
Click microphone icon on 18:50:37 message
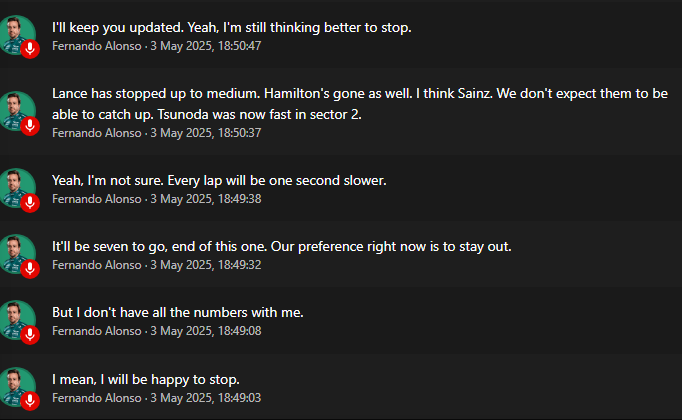pos(30,126)
